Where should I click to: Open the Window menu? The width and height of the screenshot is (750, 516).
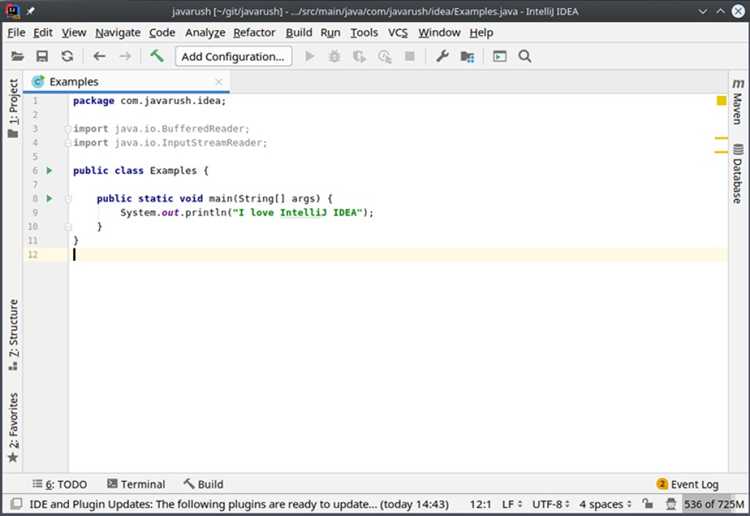tap(439, 33)
